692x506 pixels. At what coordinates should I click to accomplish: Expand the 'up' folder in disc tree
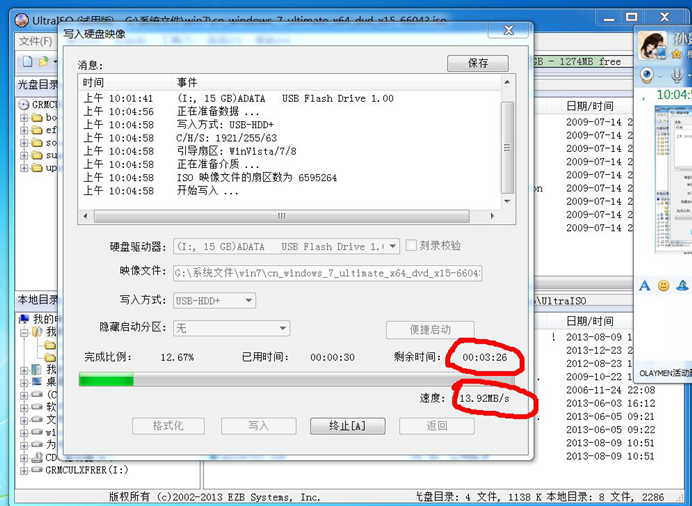[24, 168]
